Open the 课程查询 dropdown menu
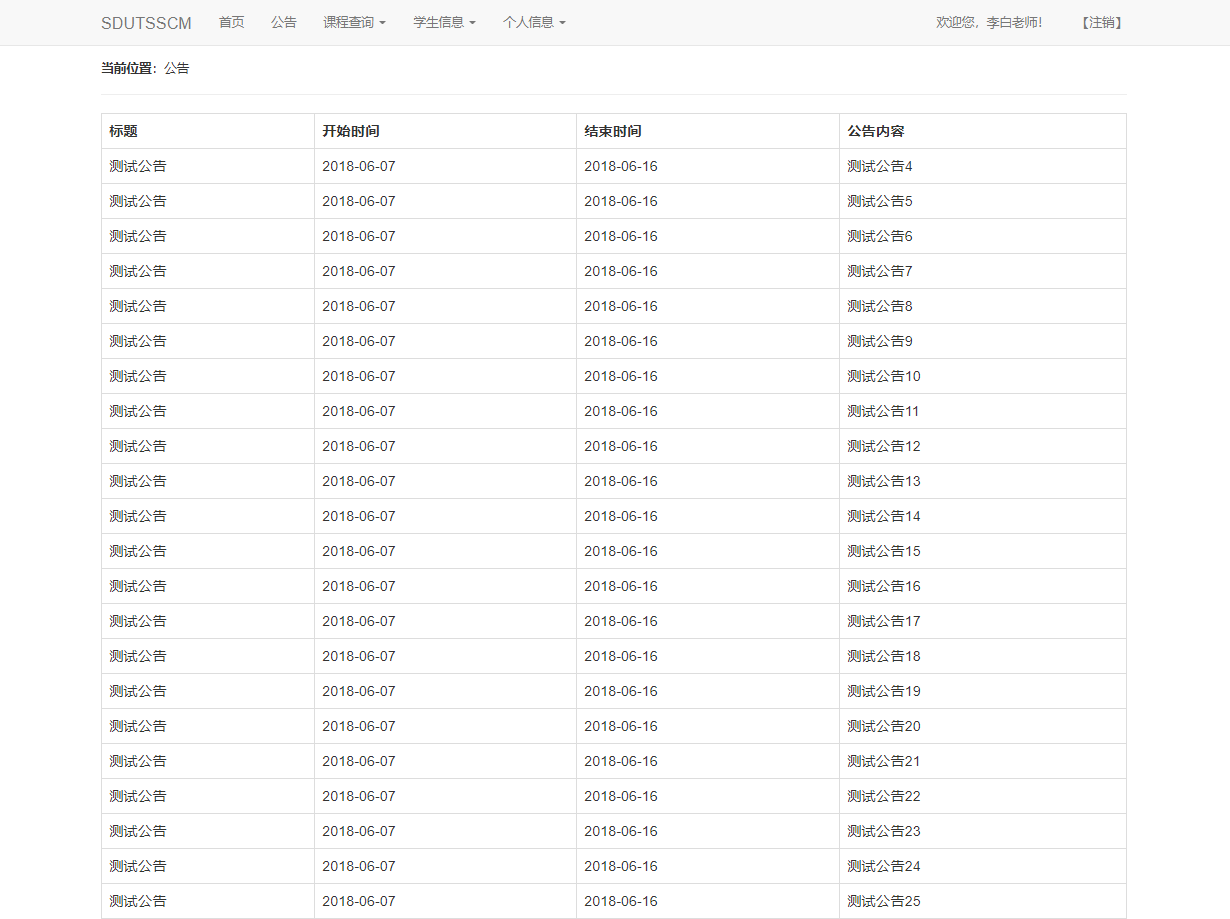1230x919 pixels. click(x=354, y=22)
